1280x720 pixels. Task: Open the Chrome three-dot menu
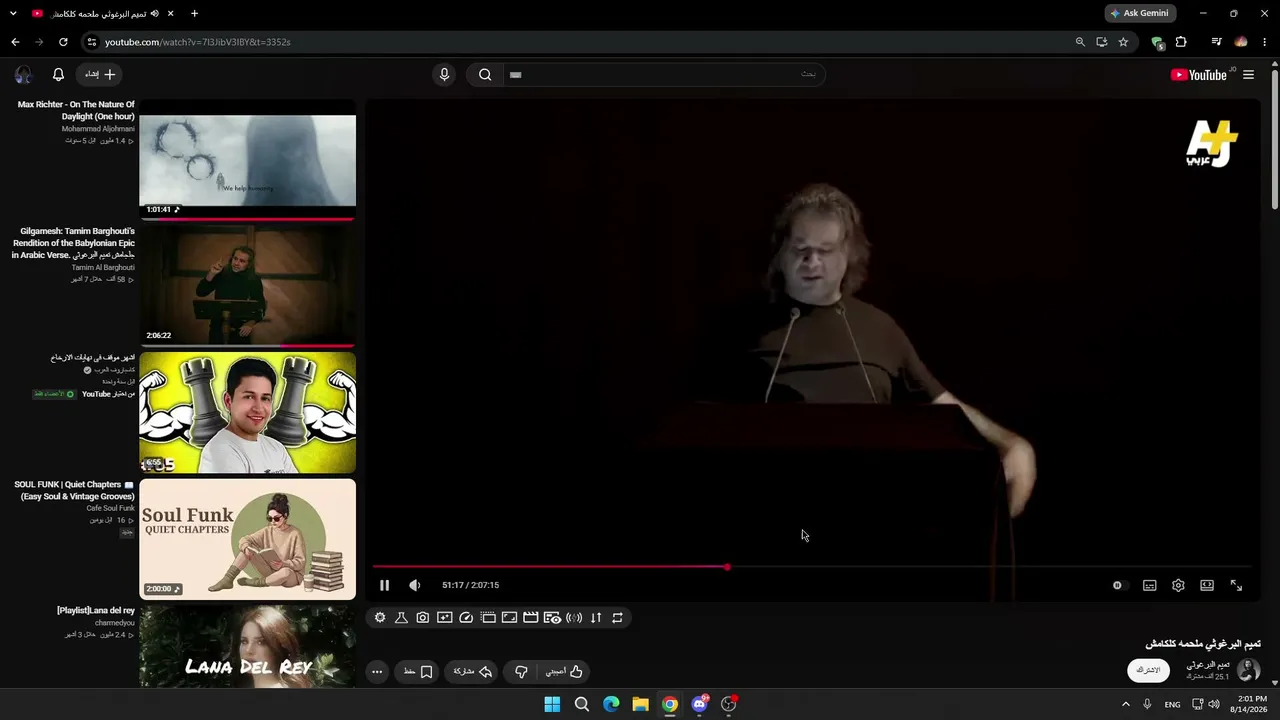(1265, 42)
